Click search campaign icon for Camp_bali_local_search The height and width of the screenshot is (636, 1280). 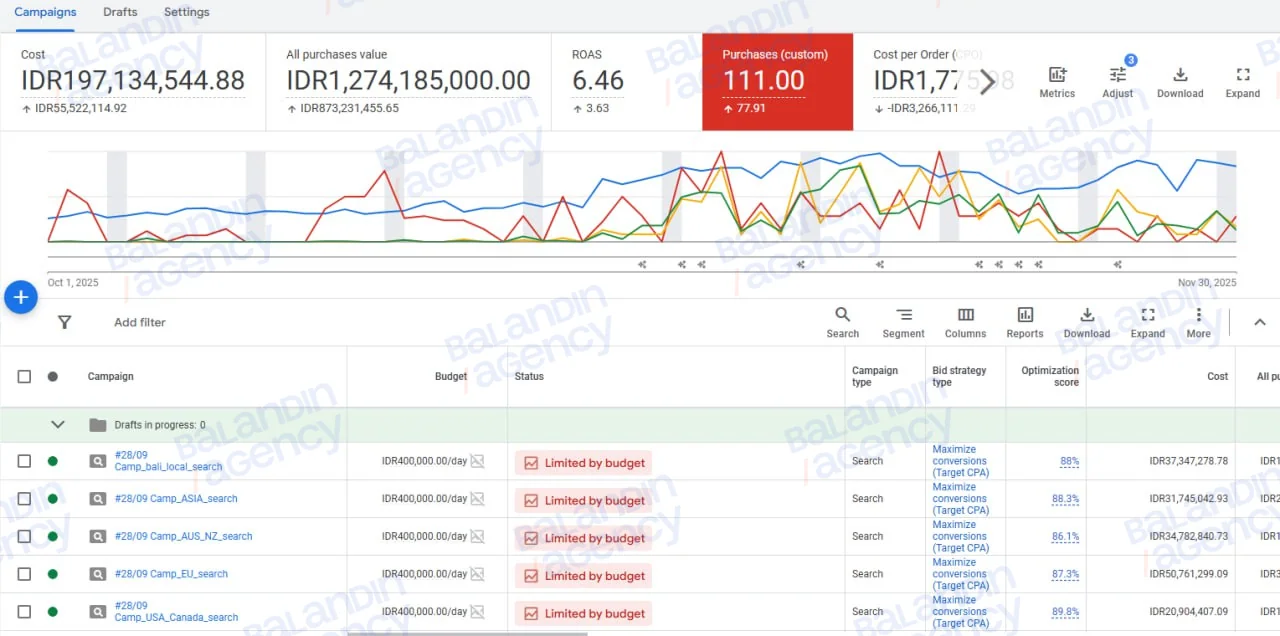tap(98, 461)
